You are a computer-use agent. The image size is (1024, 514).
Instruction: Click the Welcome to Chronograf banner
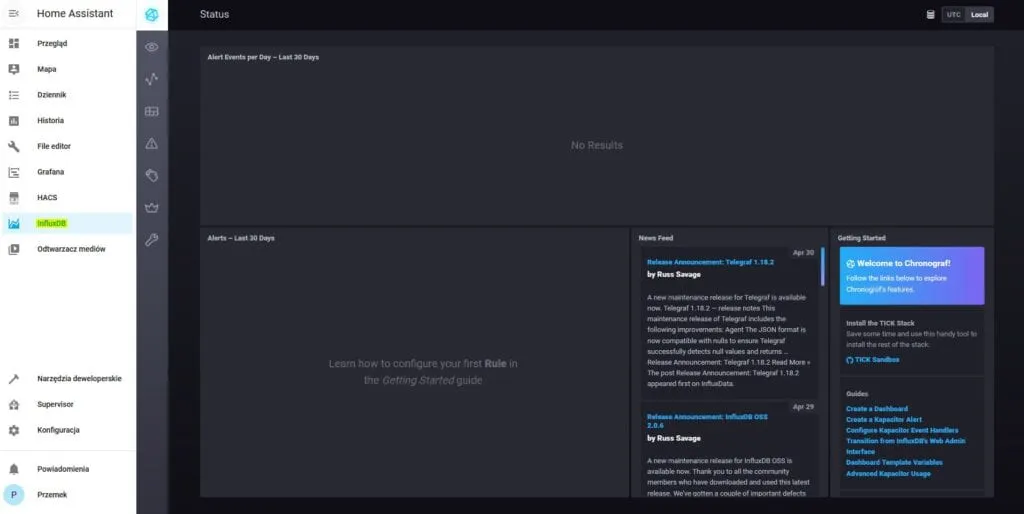pyautogui.click(x=912, y=276)
